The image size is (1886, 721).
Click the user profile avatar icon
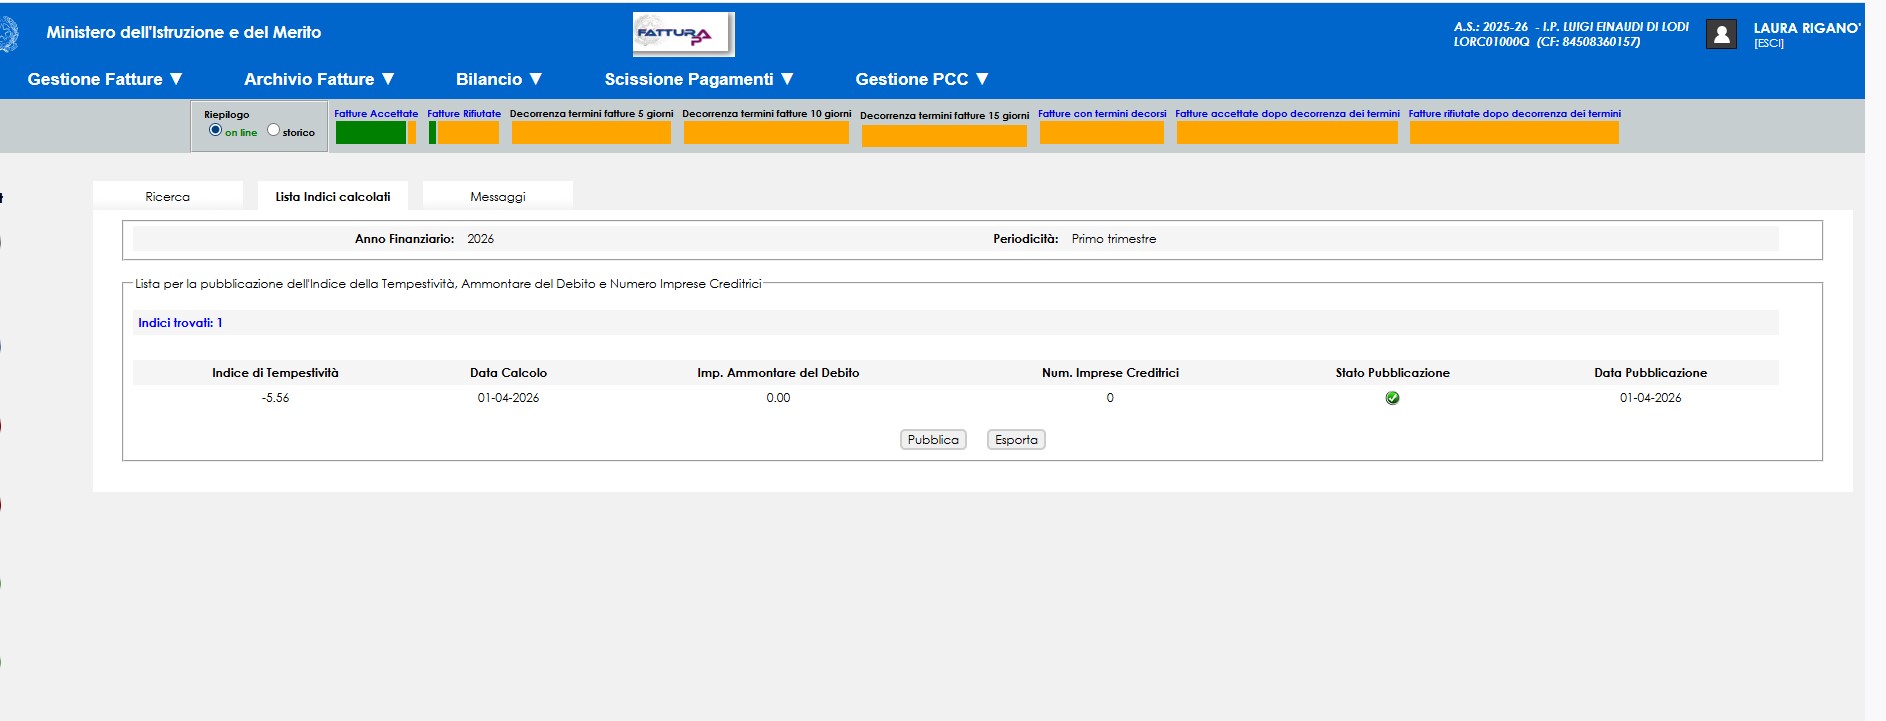tap(1721, 35)
